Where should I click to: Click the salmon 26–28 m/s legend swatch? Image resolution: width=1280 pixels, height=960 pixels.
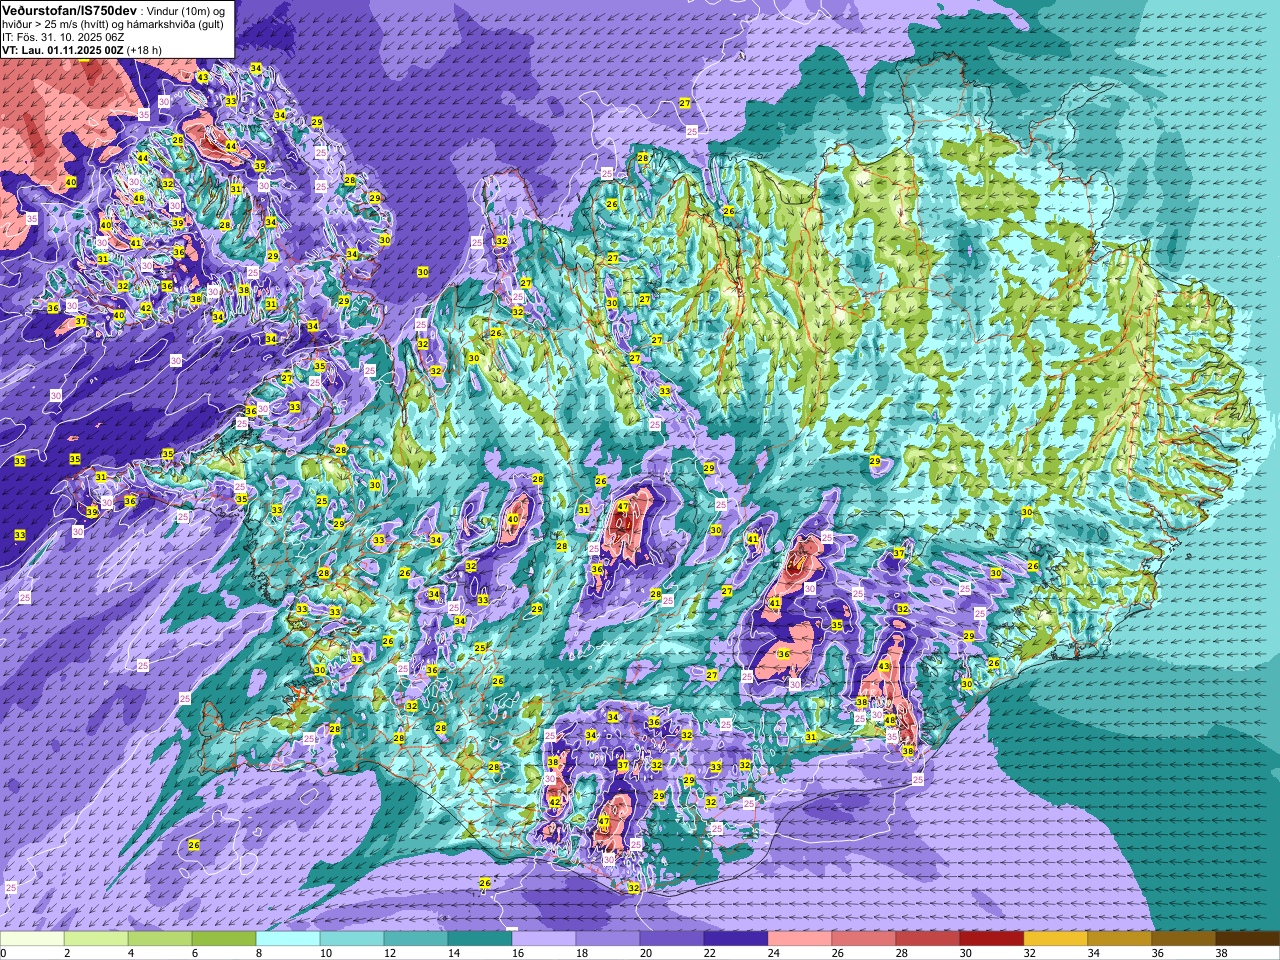pos(864,939)
